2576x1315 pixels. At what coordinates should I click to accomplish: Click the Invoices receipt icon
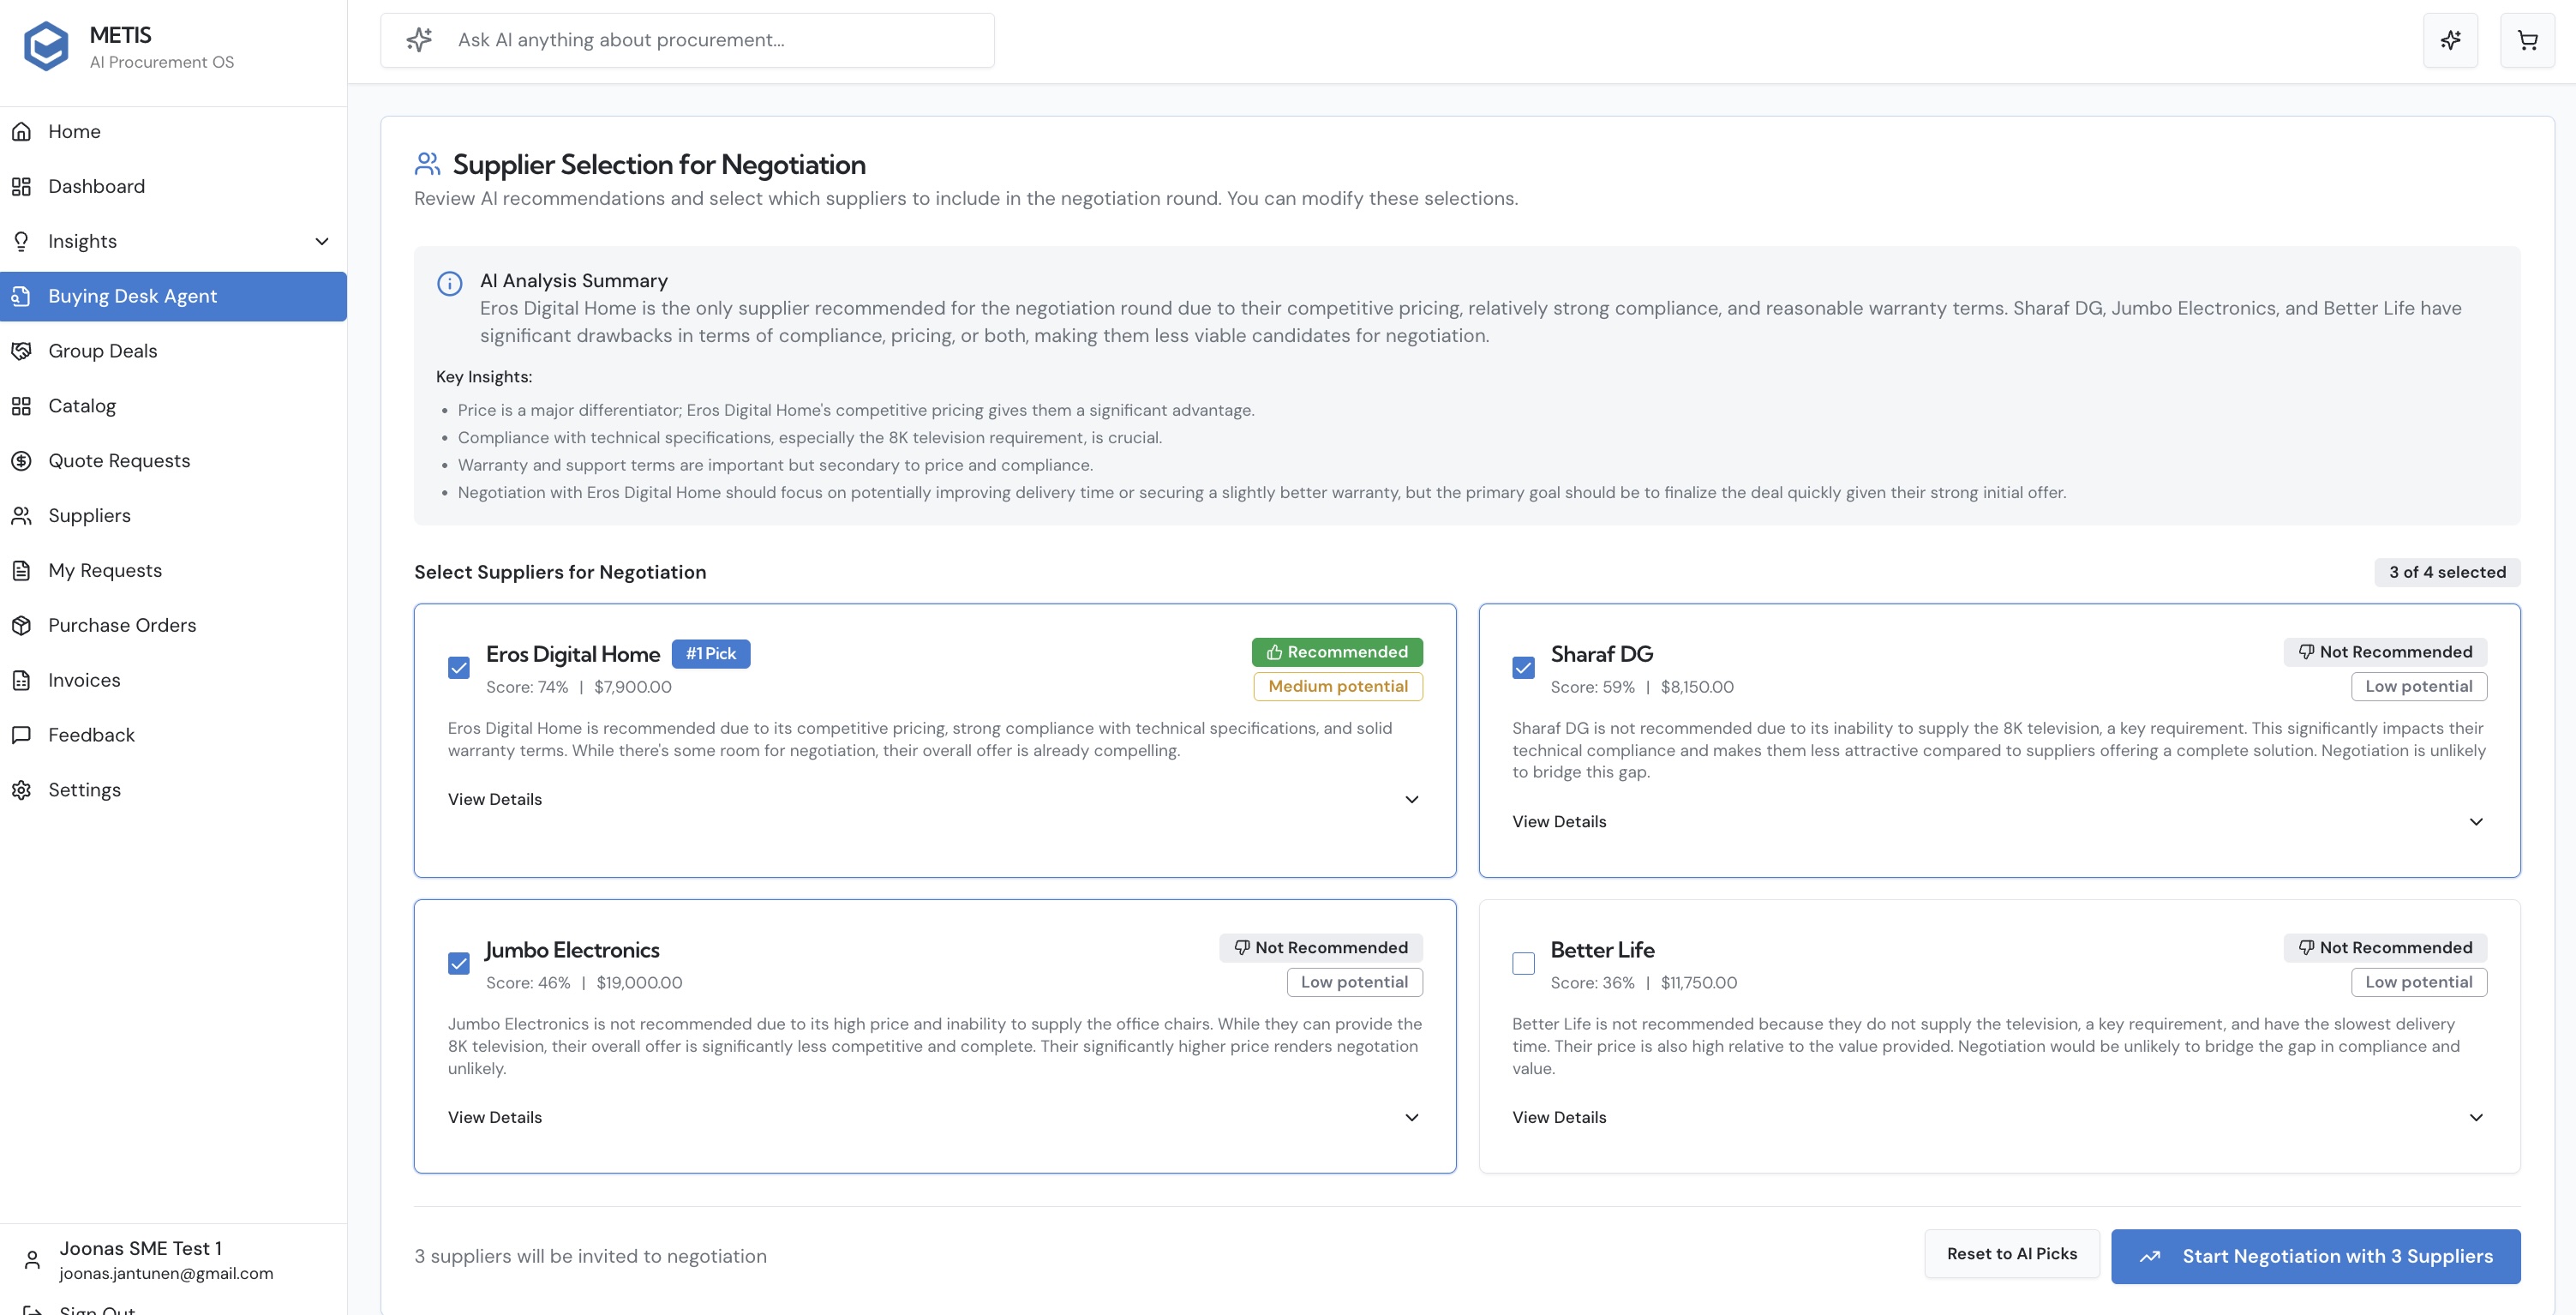21,681
